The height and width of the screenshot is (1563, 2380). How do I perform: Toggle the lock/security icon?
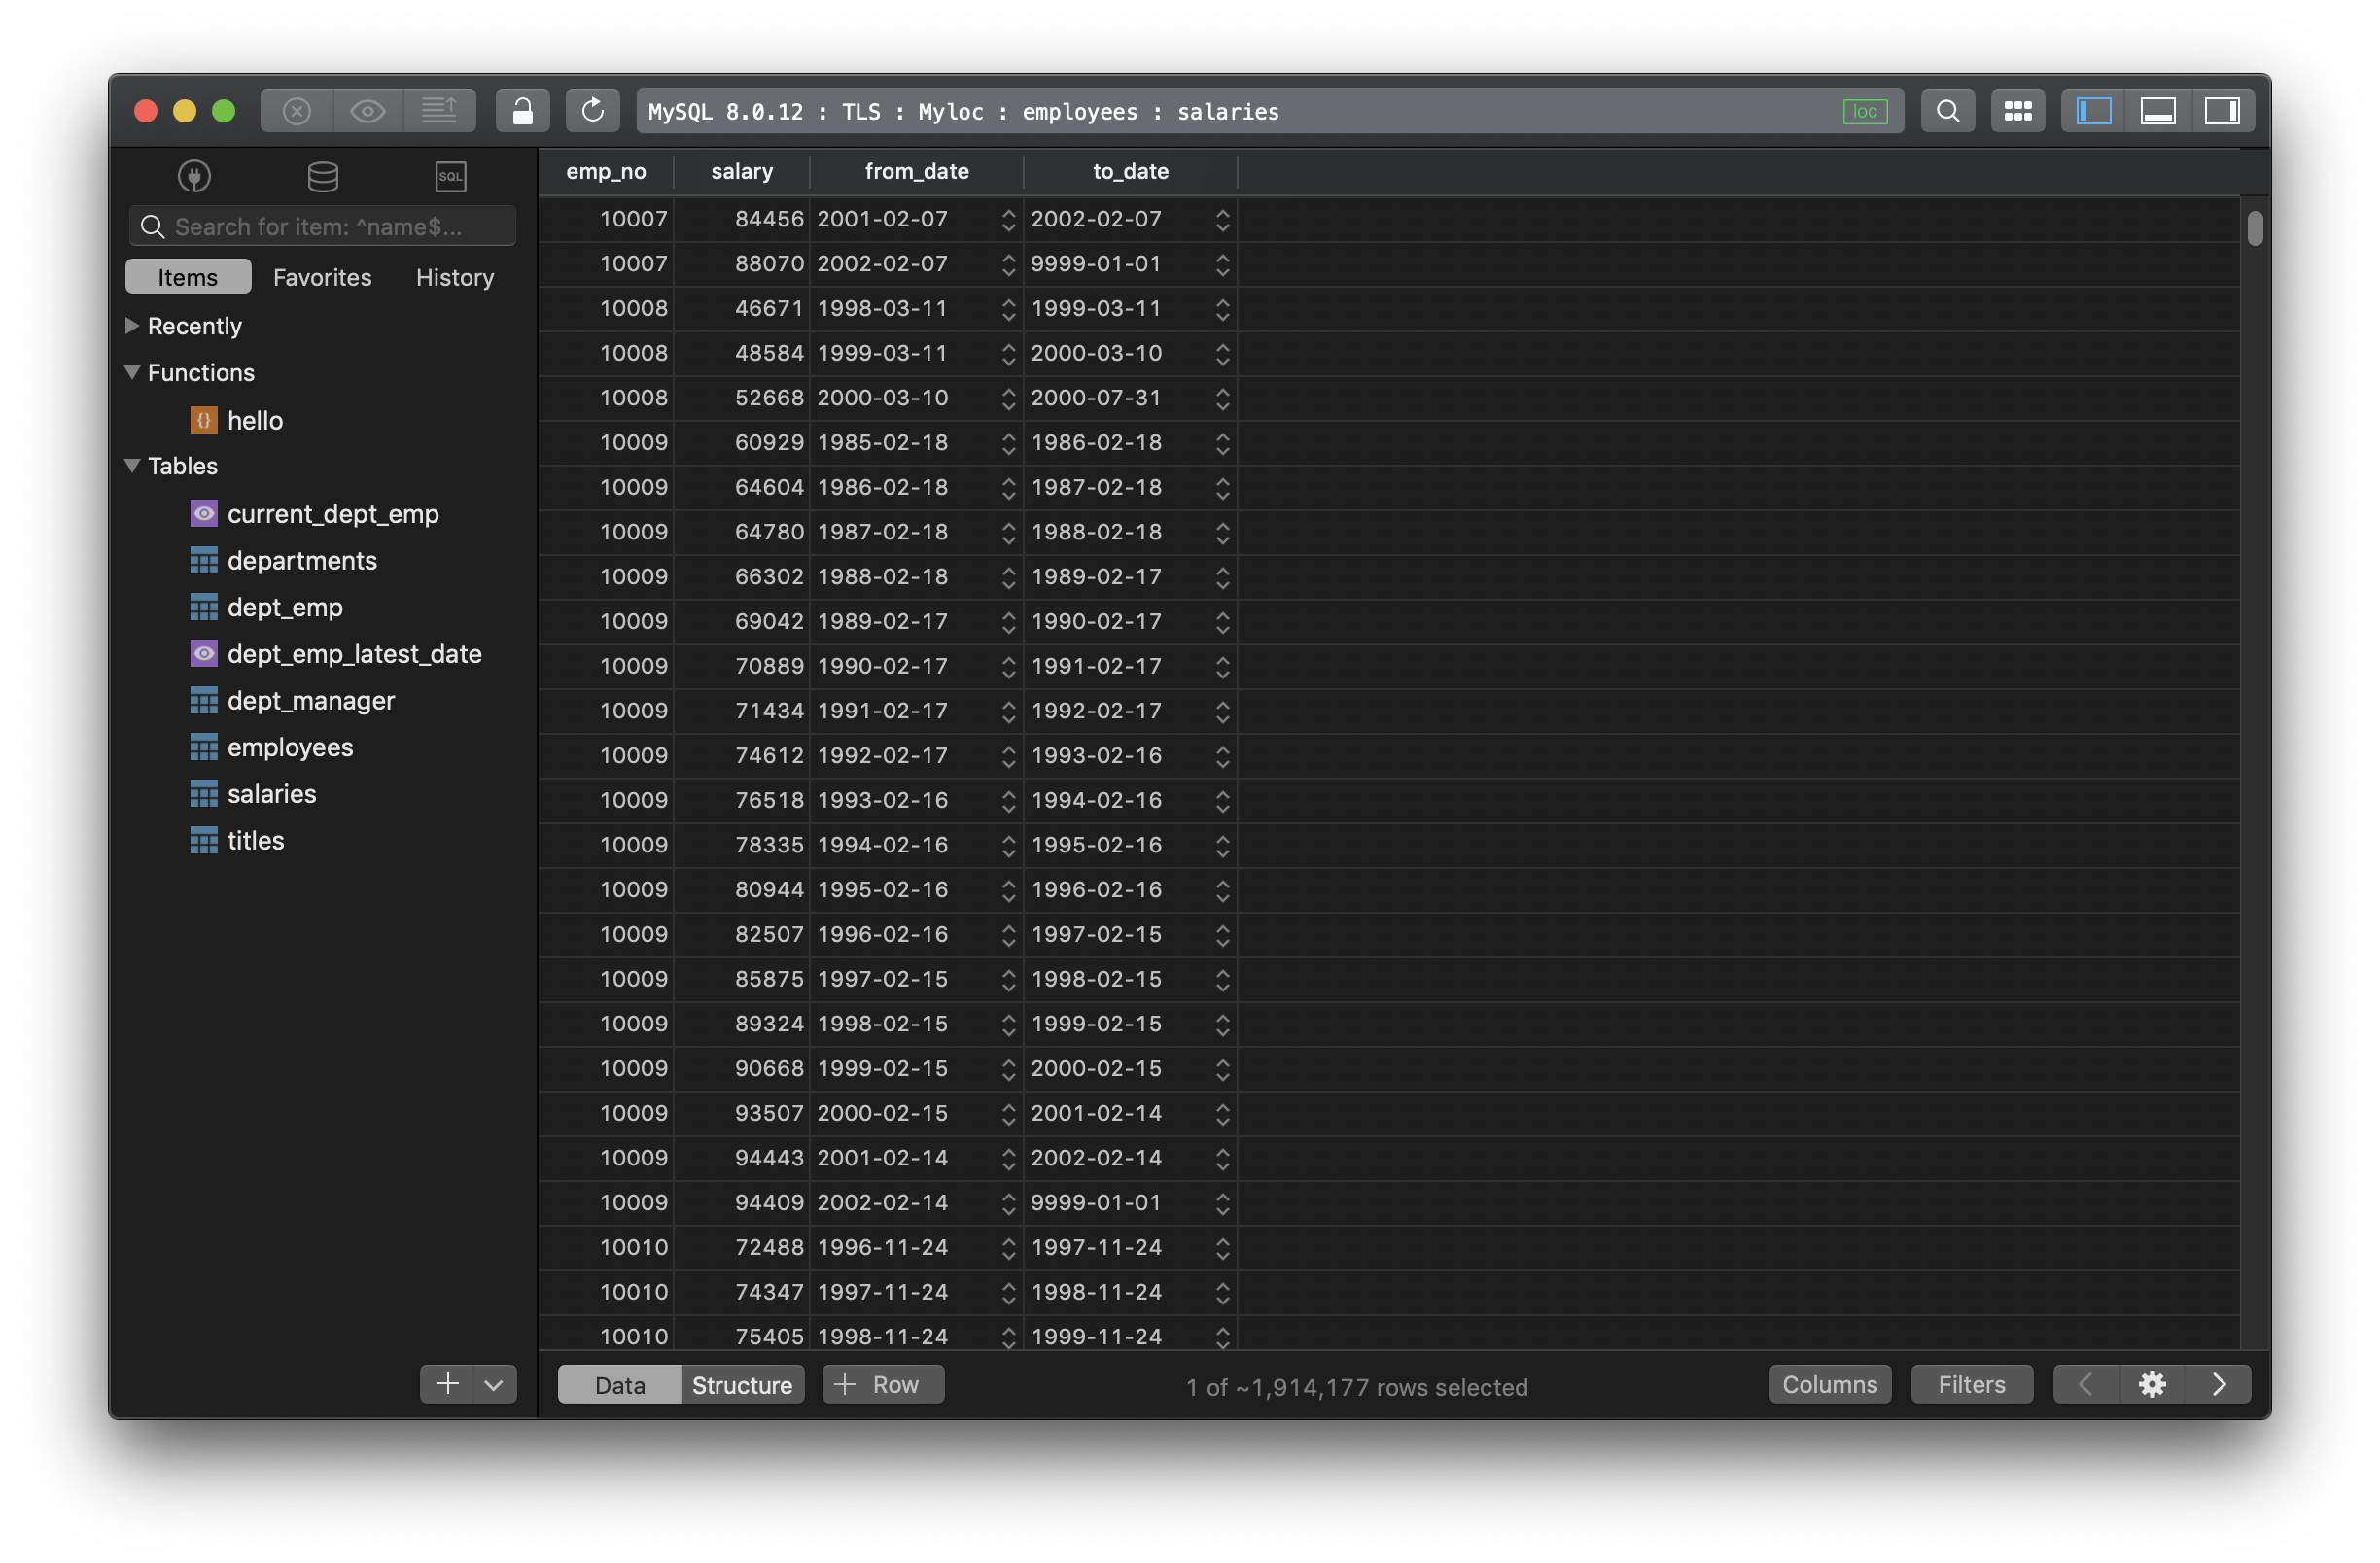(518, 108)
